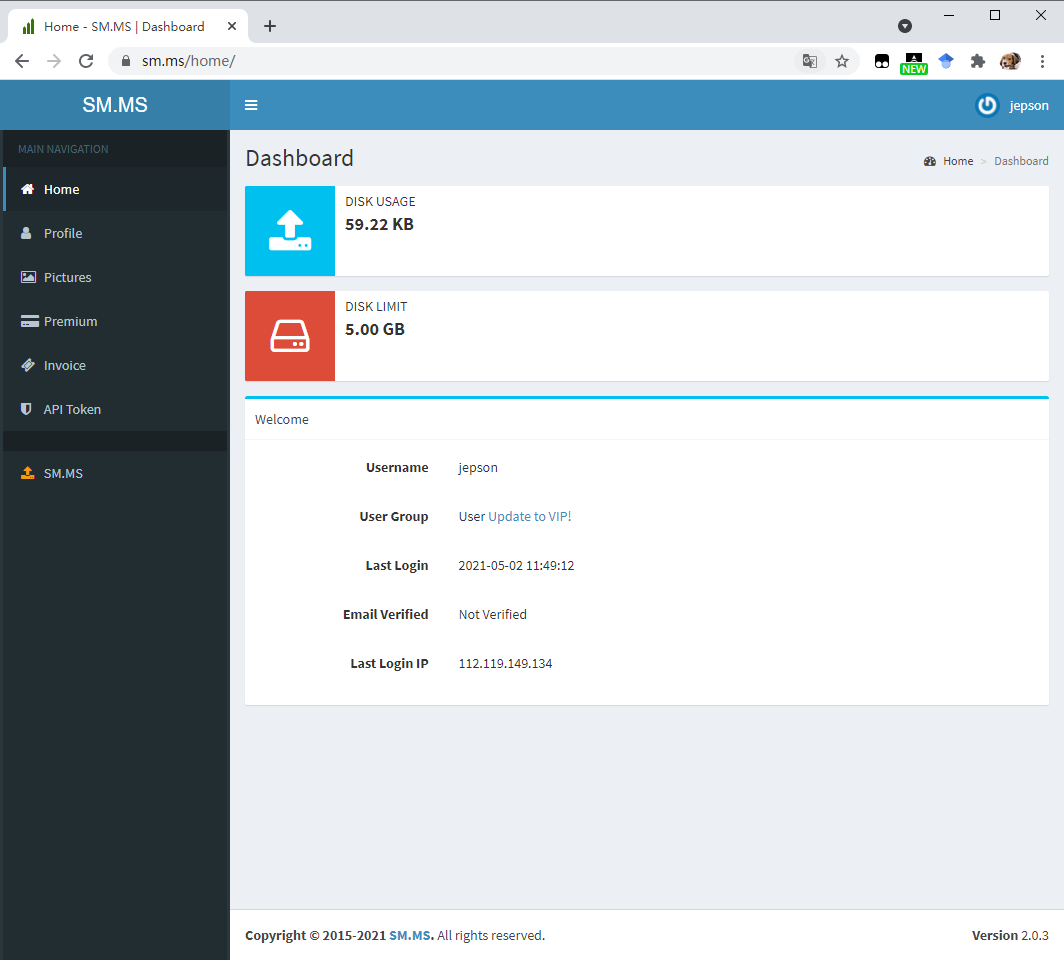
Task: Click the SM.MS logo in header
Action: 115,105
